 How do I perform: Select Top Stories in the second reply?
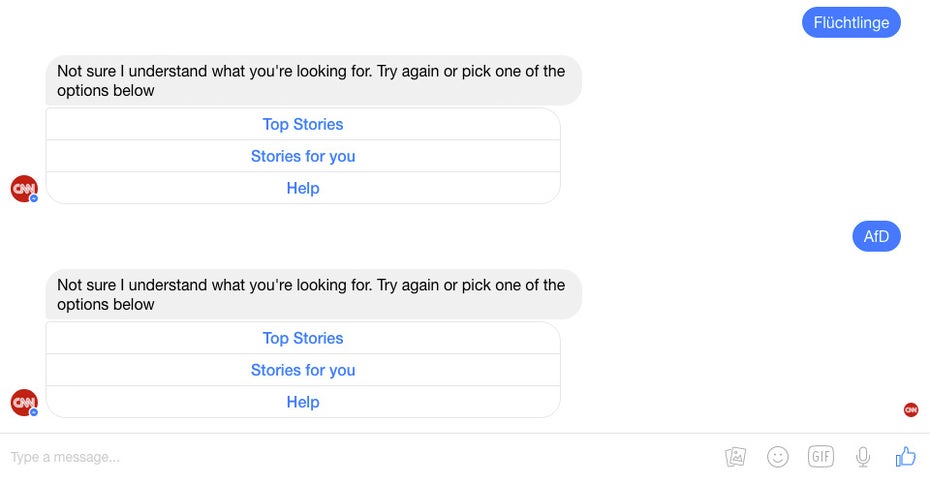[303, 338]
